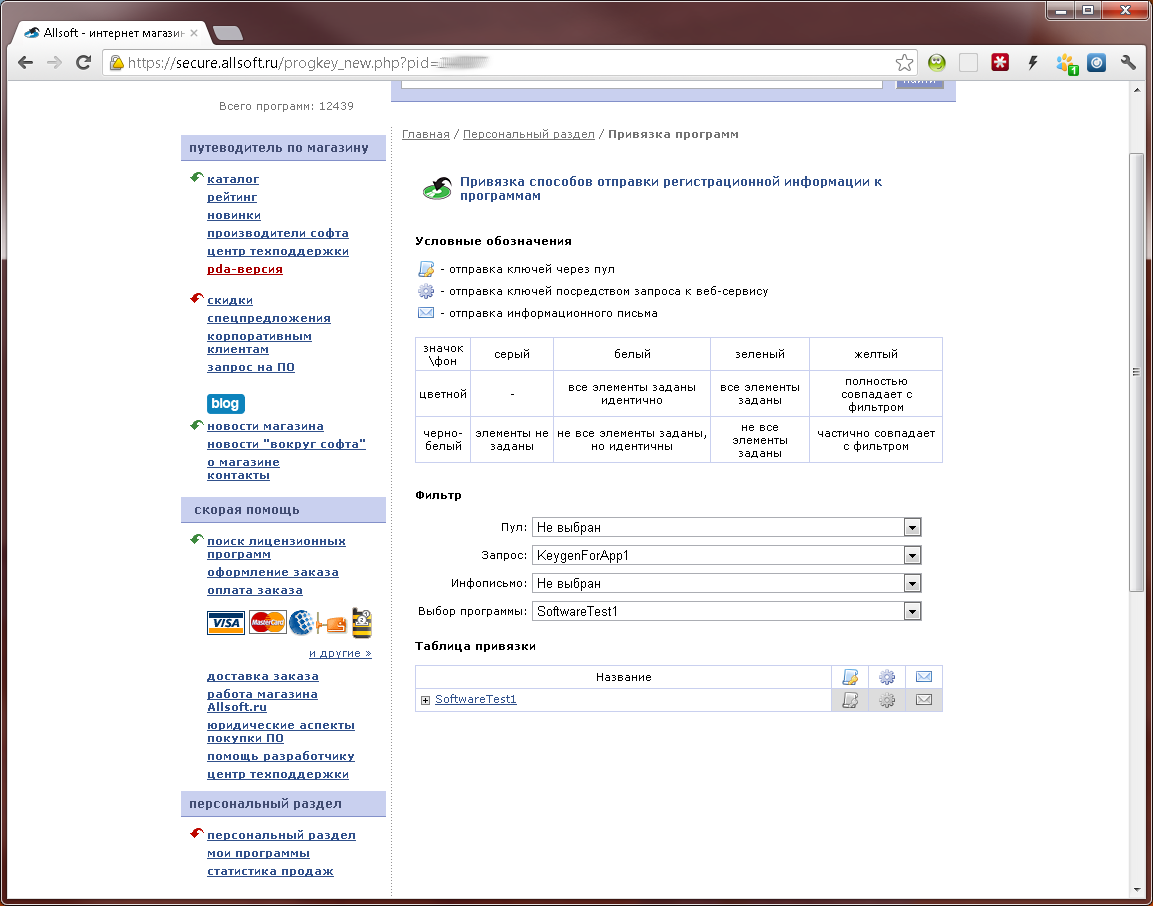Reload the page with refresh icon

coord(83,63)
